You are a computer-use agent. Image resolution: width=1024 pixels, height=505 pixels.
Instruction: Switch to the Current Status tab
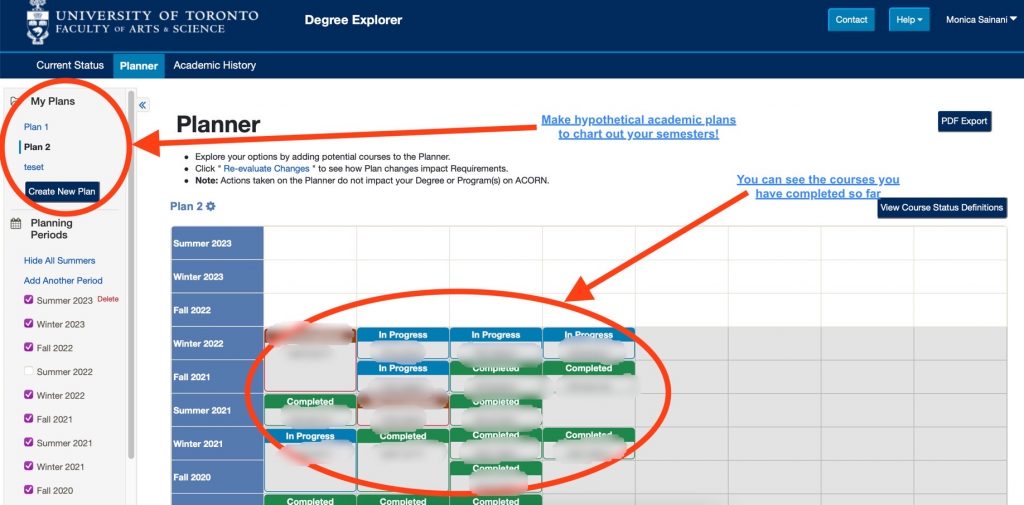tap(70, 66)
